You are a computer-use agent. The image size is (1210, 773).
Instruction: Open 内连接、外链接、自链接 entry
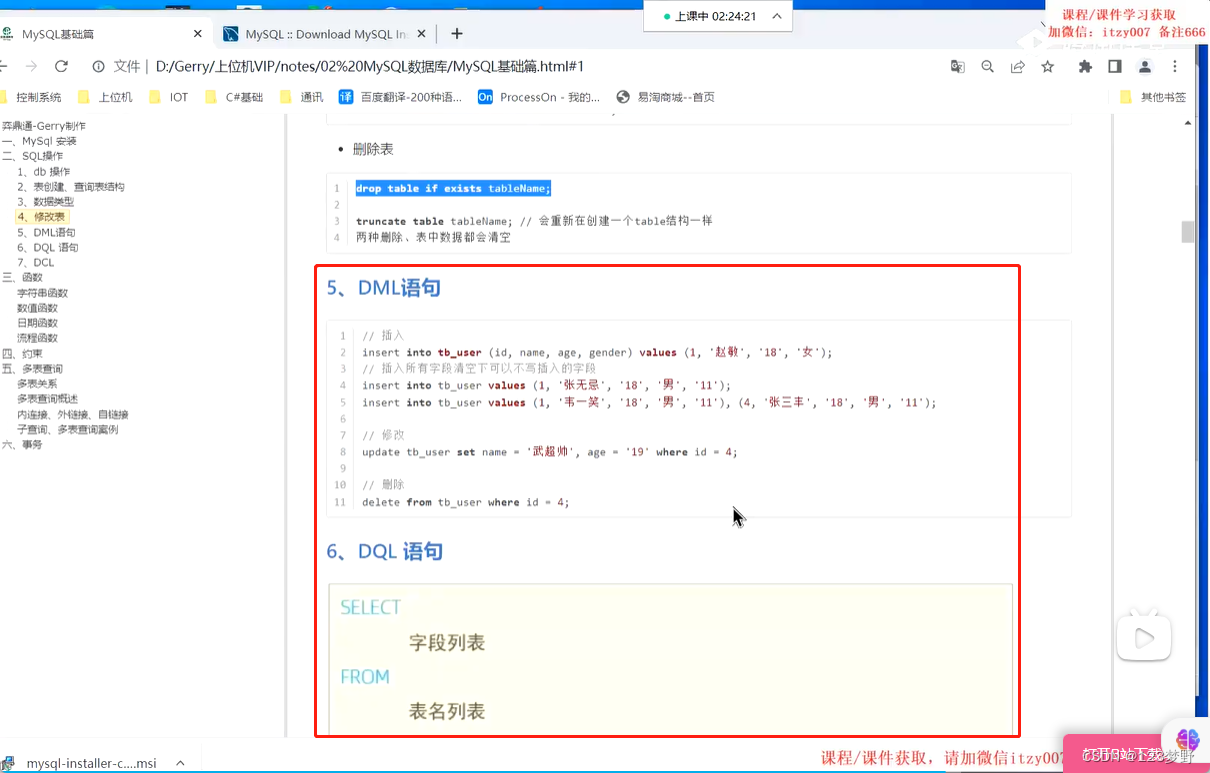[72, 414]
